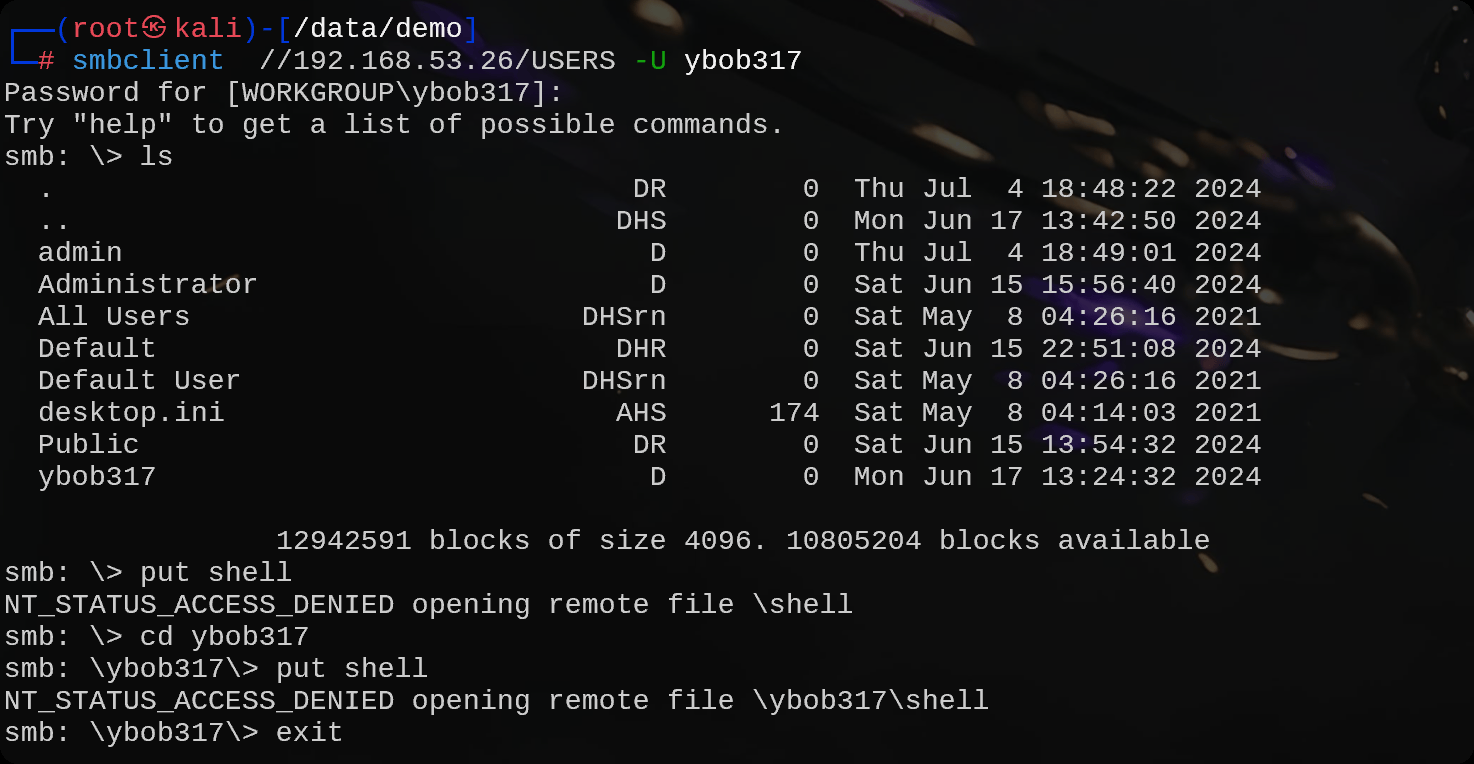Select the desktop.ini file entry
The width and height of the screenshot is (1474, 764).
[x=131, y=413]
